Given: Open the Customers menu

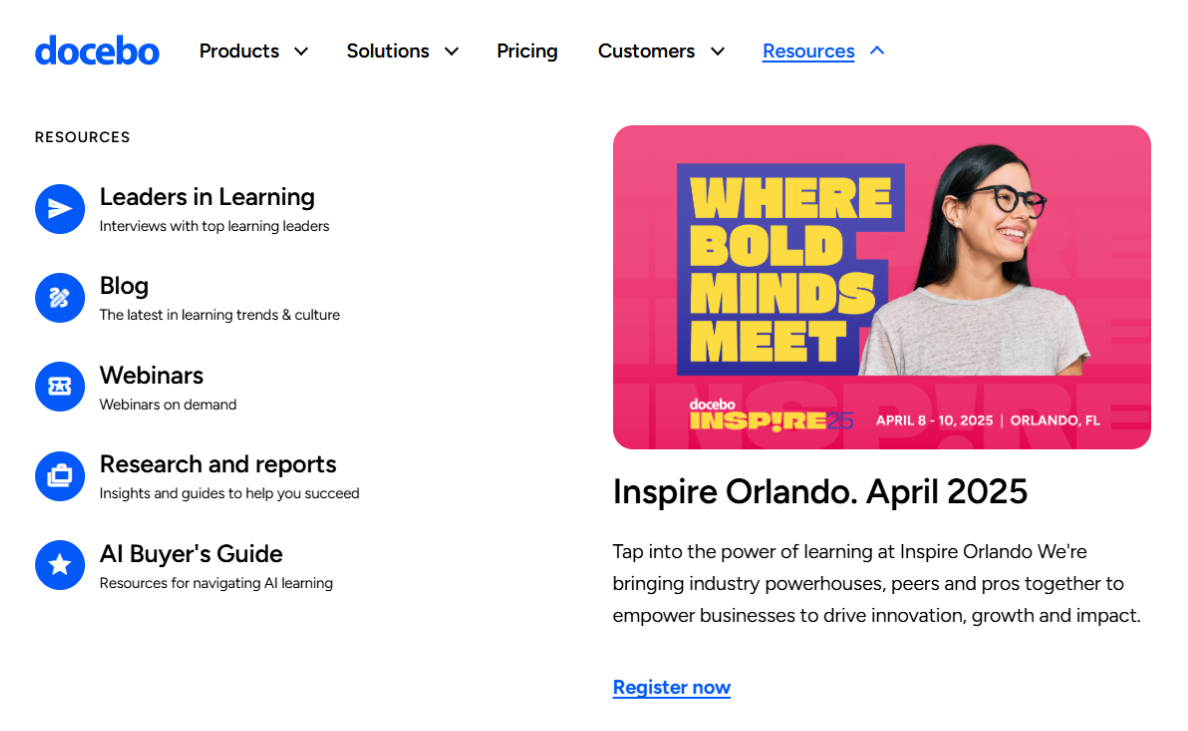Looking at the screenshot, I should point(646,51).
